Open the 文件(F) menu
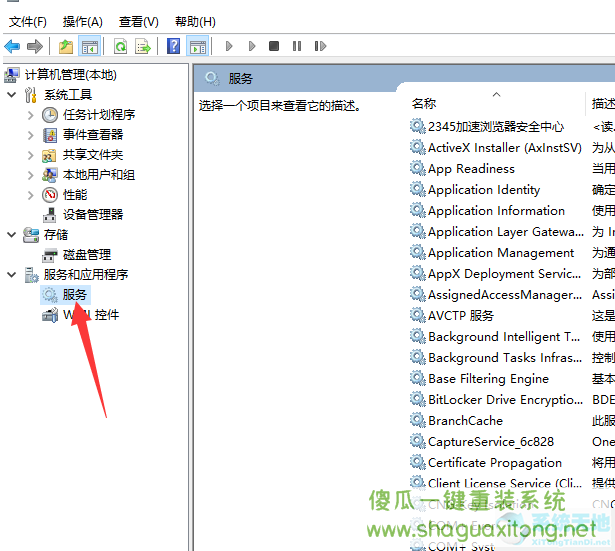This screenshot has height=551, width=615. point(28,22)
